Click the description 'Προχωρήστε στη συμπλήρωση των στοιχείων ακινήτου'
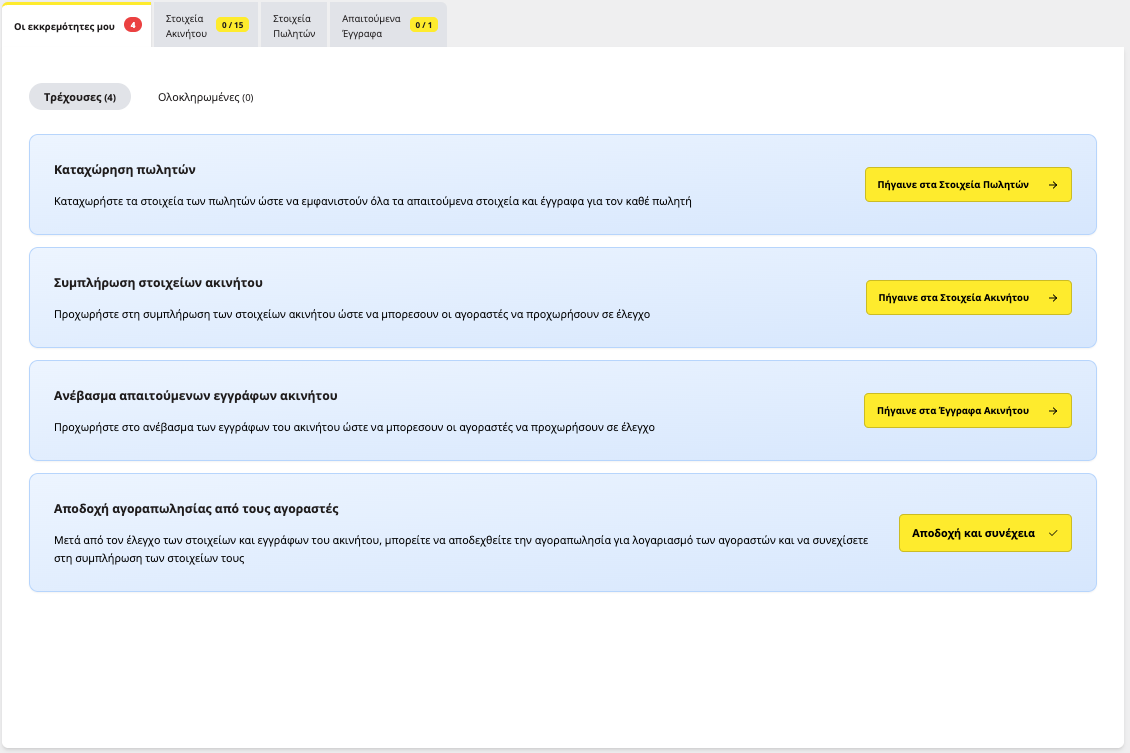The image size is (1130, 753). click(352, 314)
